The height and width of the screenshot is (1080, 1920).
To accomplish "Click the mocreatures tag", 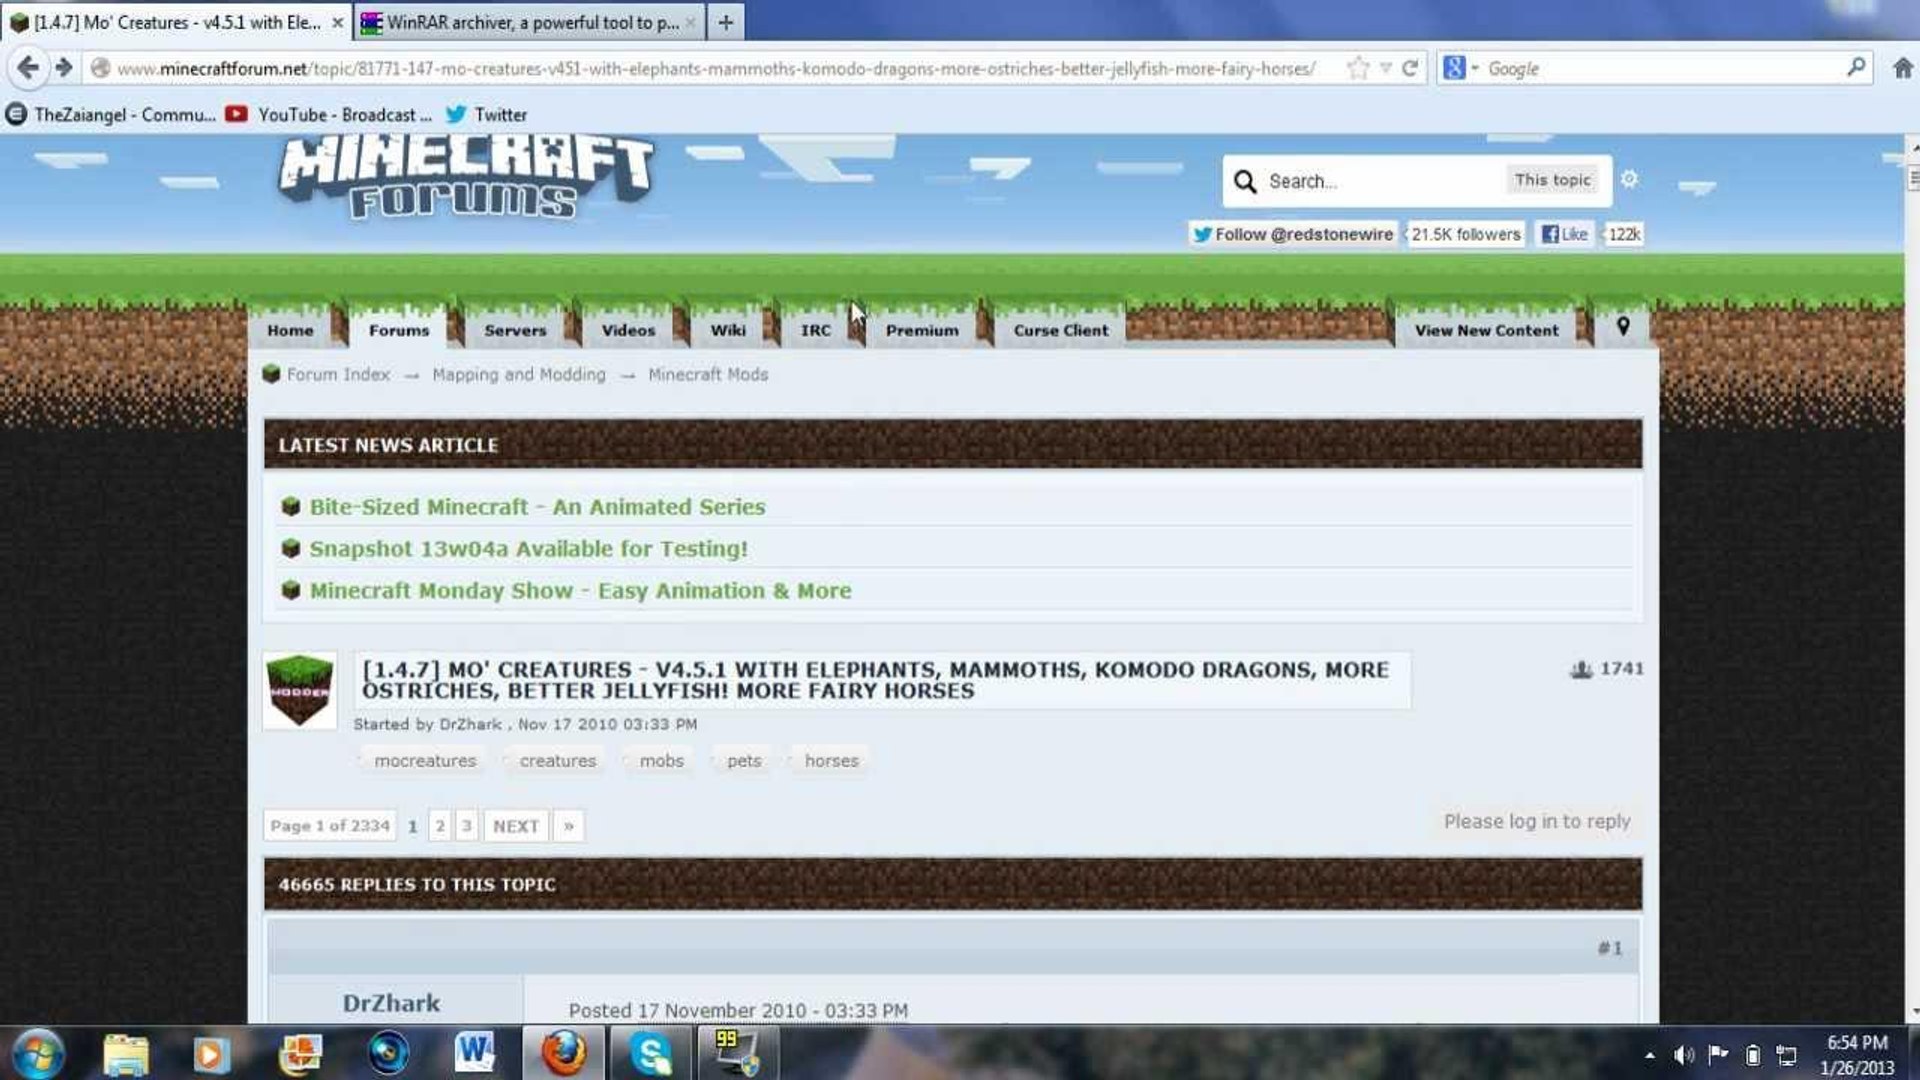I will [425, 761].
